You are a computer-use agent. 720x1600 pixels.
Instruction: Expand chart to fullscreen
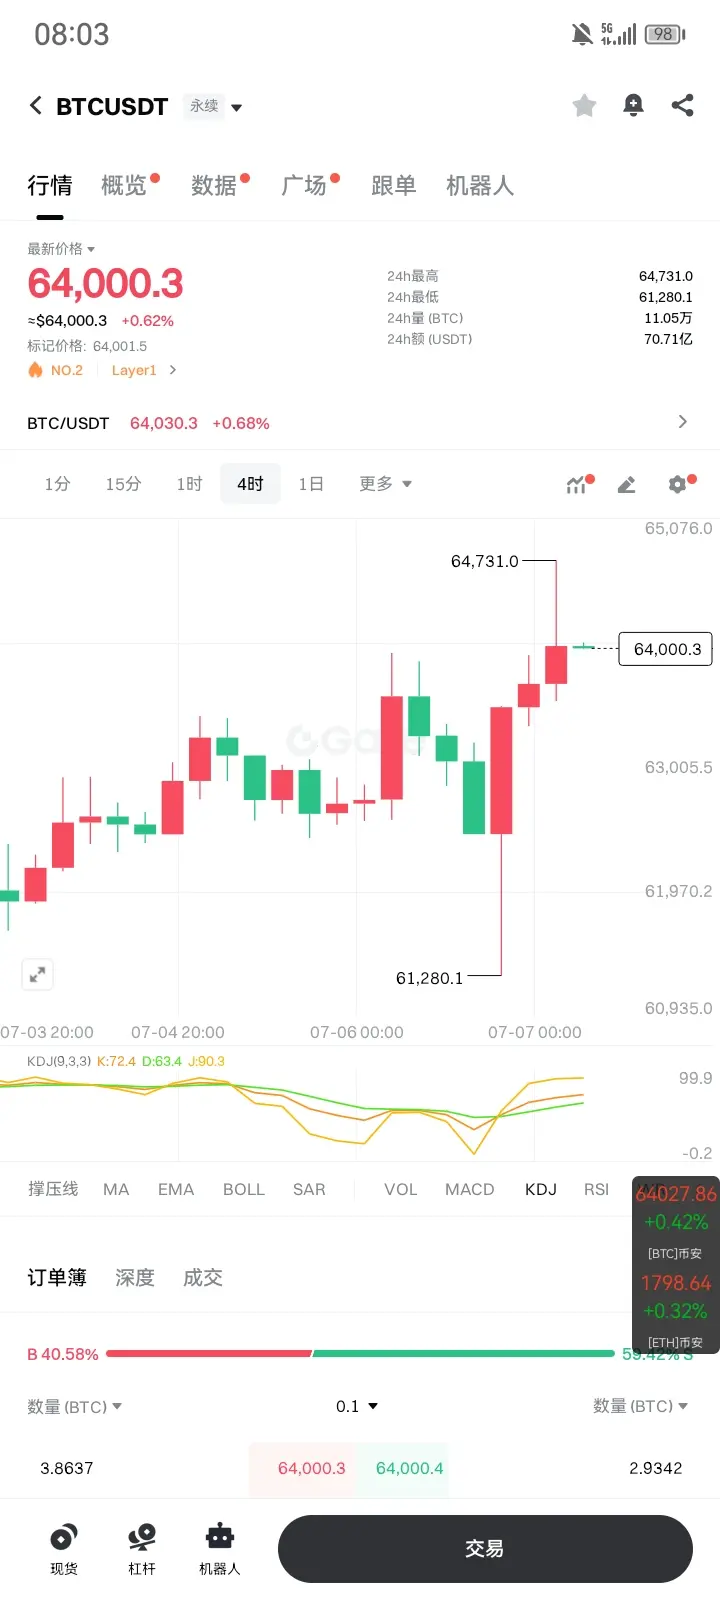(37, 974)
